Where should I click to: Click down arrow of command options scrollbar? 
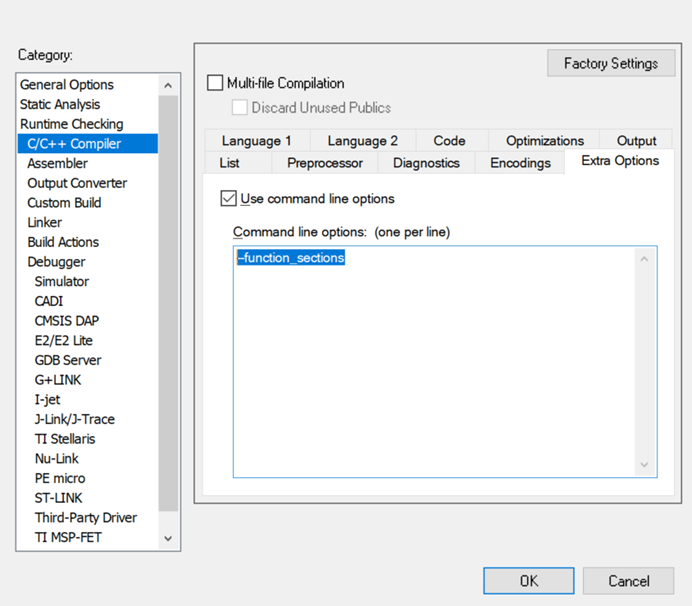tap(644, 465)
